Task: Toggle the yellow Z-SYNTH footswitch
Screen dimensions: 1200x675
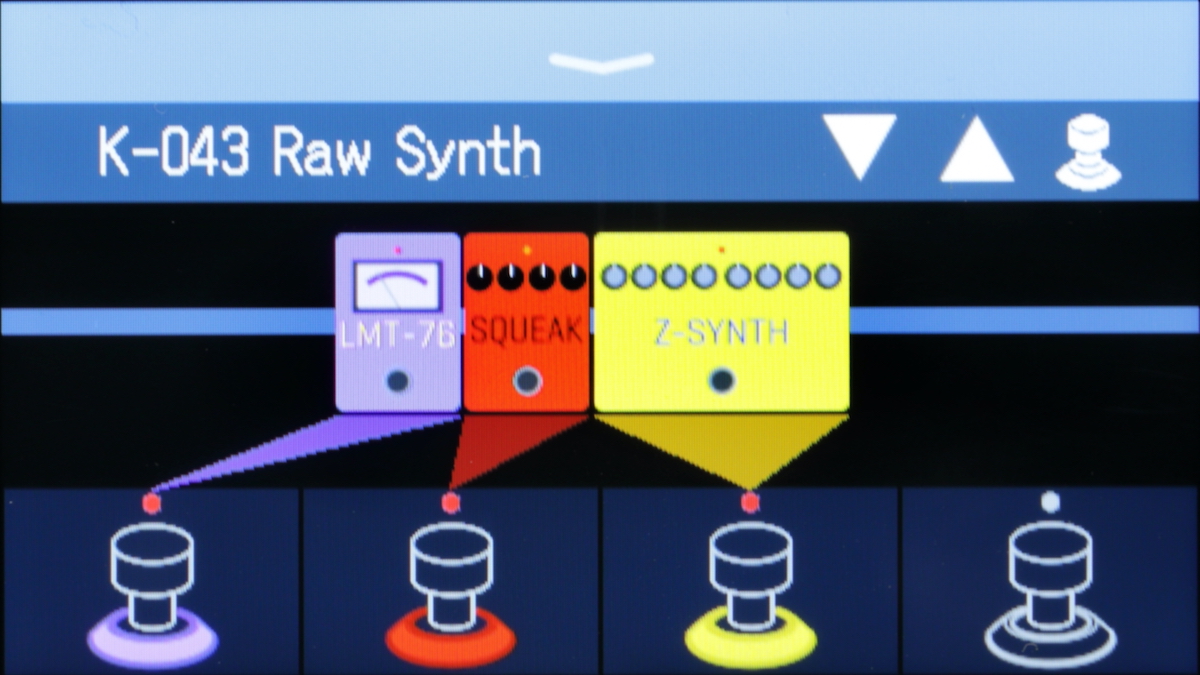Action: [x=750, y=594]
